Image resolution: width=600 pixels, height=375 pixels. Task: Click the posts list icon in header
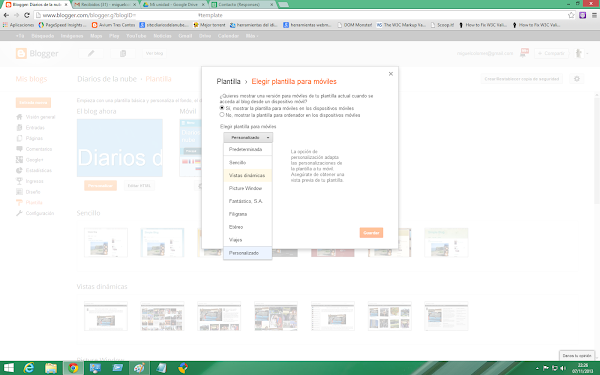pyautogui.click(x=123, y=54)
